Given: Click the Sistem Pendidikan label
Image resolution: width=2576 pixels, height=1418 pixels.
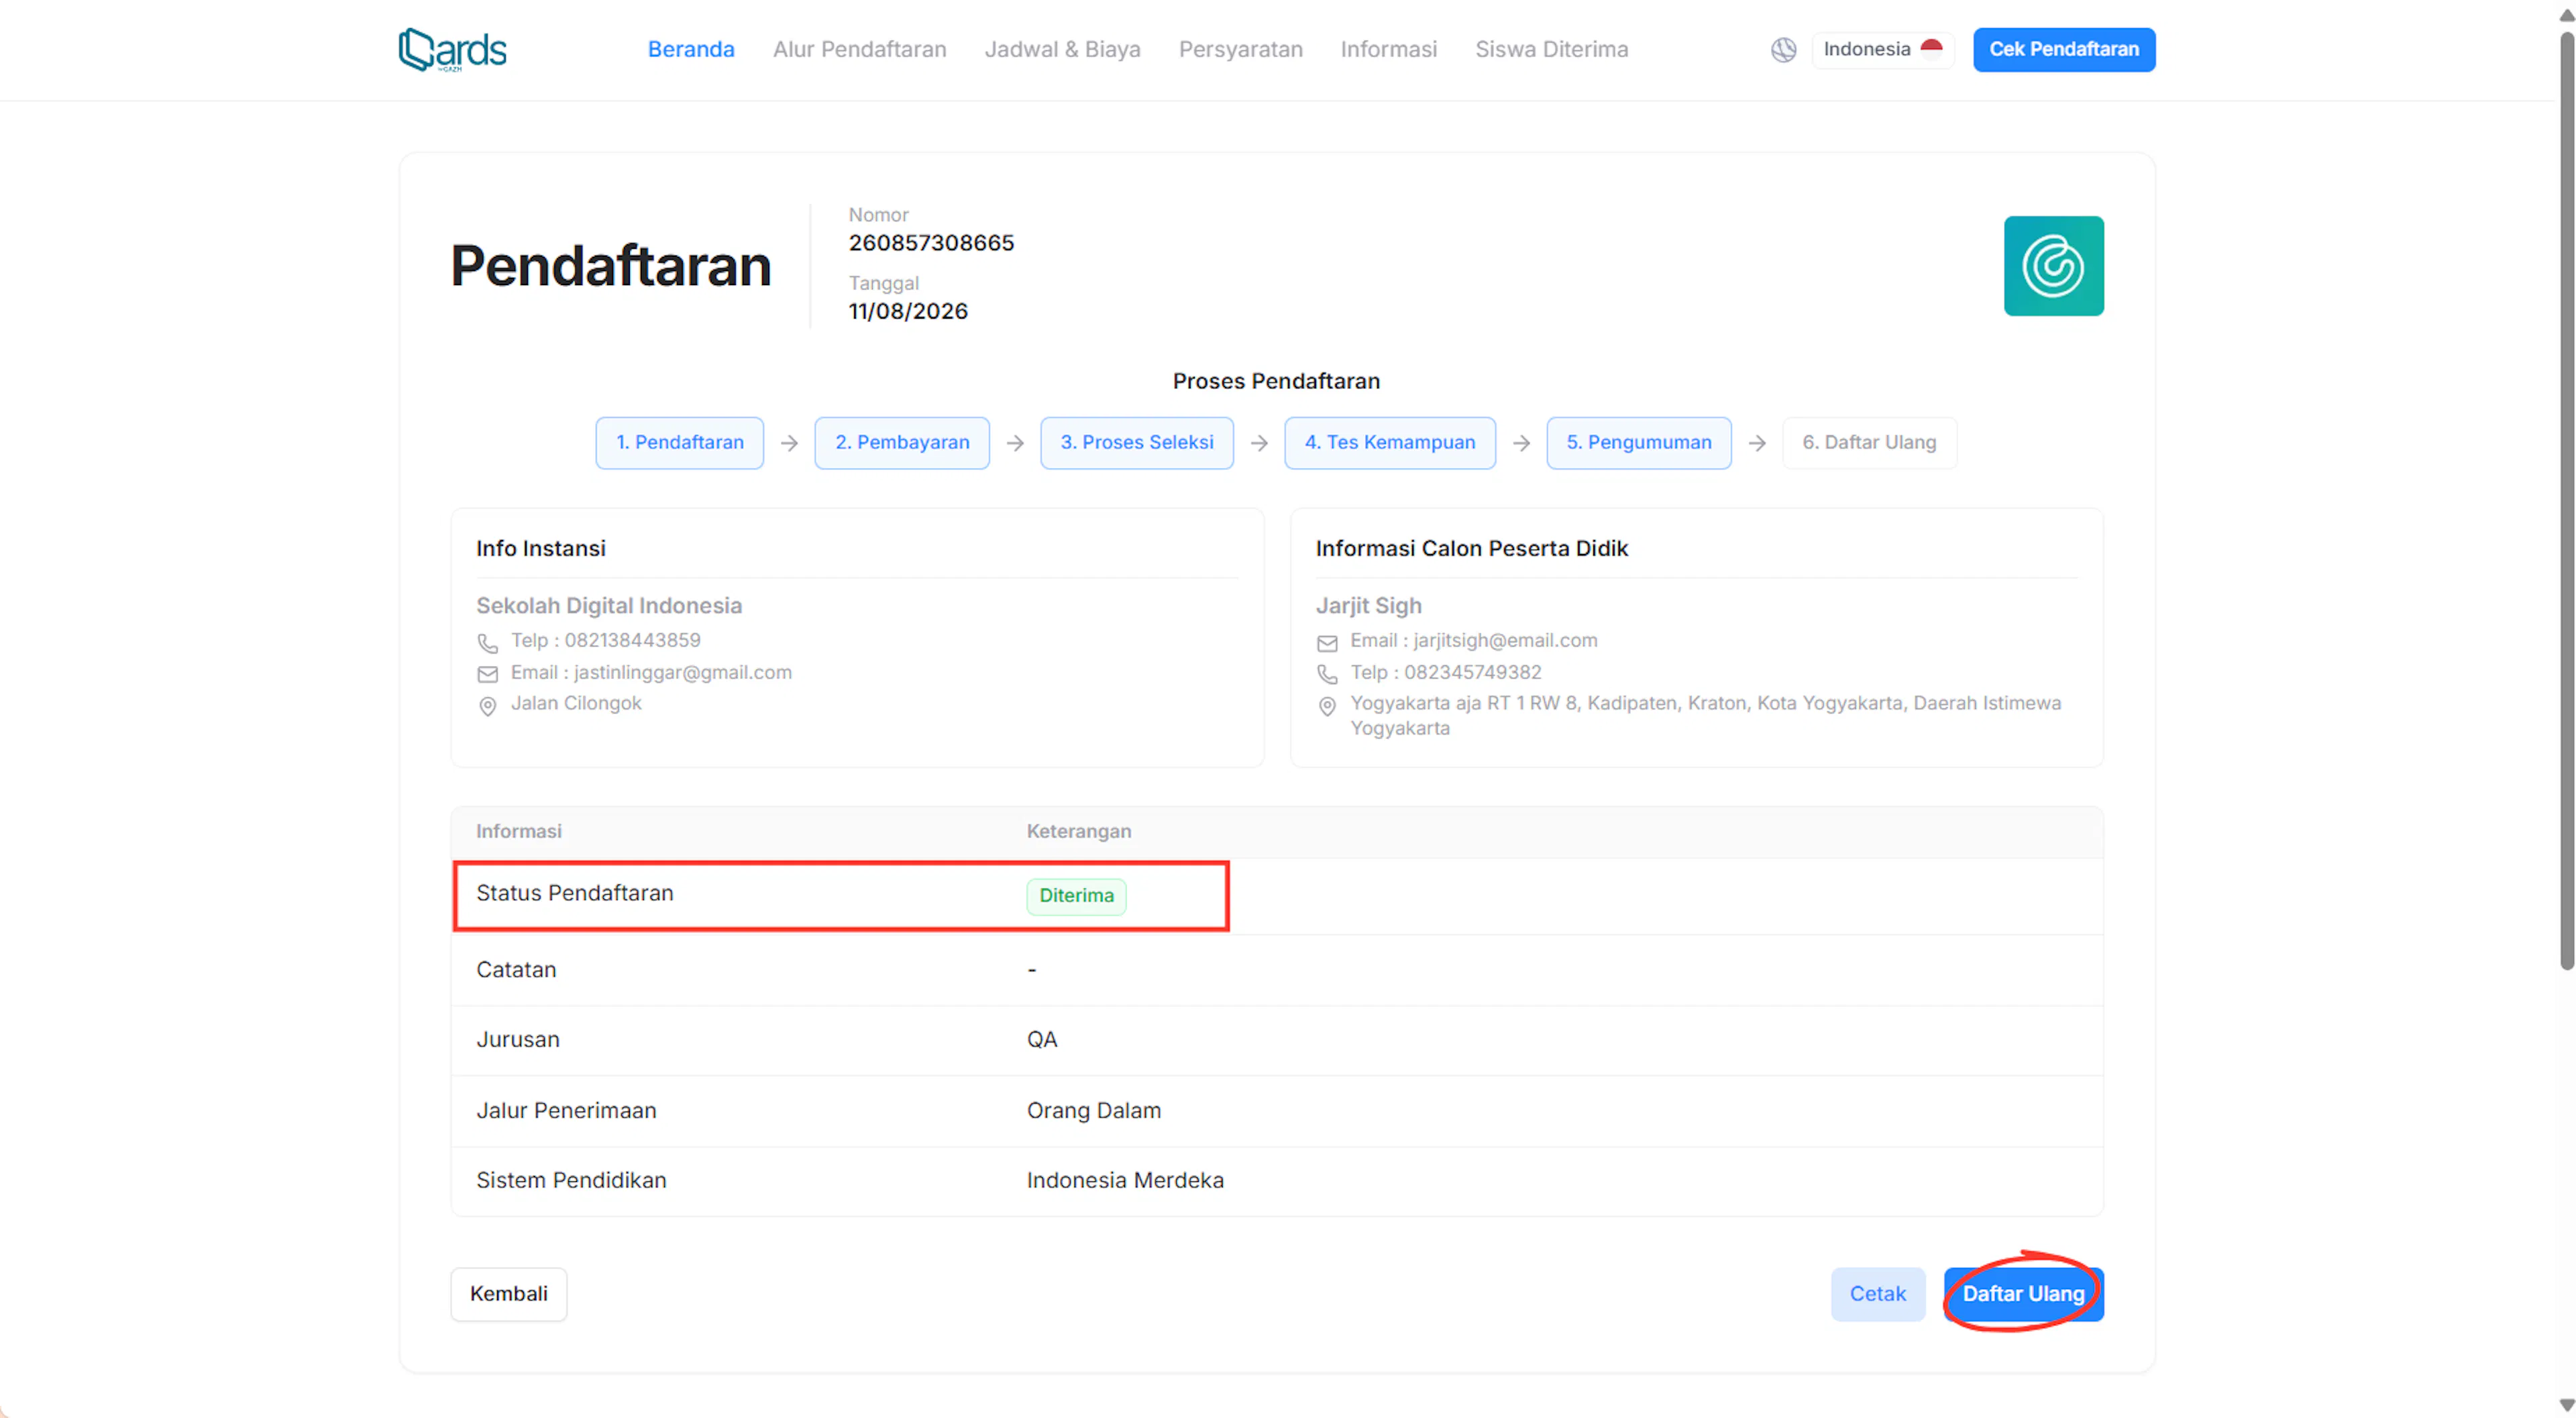Looking at the screenshot, I should click(571, 1181).
